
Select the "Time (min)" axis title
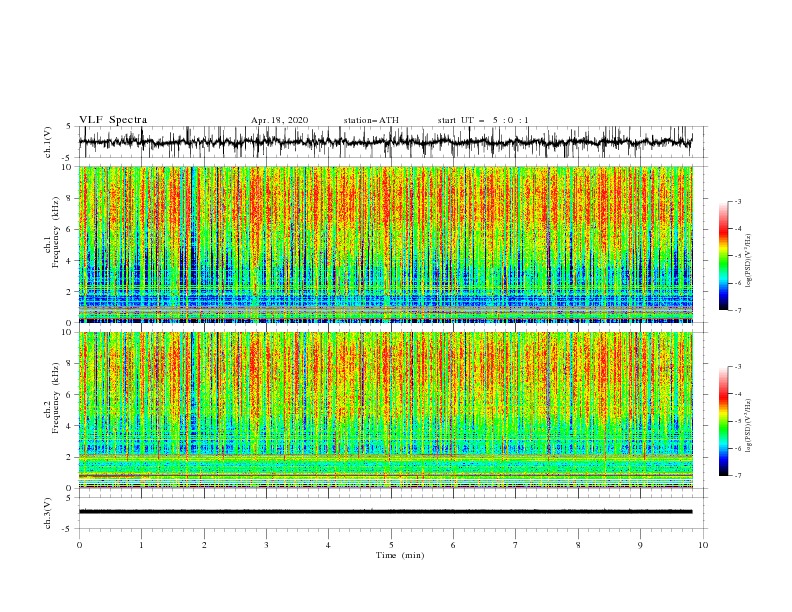coord(400,555)
